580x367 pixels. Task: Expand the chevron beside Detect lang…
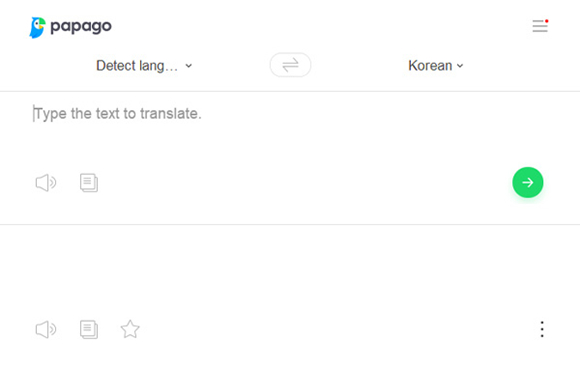(189, 66)
